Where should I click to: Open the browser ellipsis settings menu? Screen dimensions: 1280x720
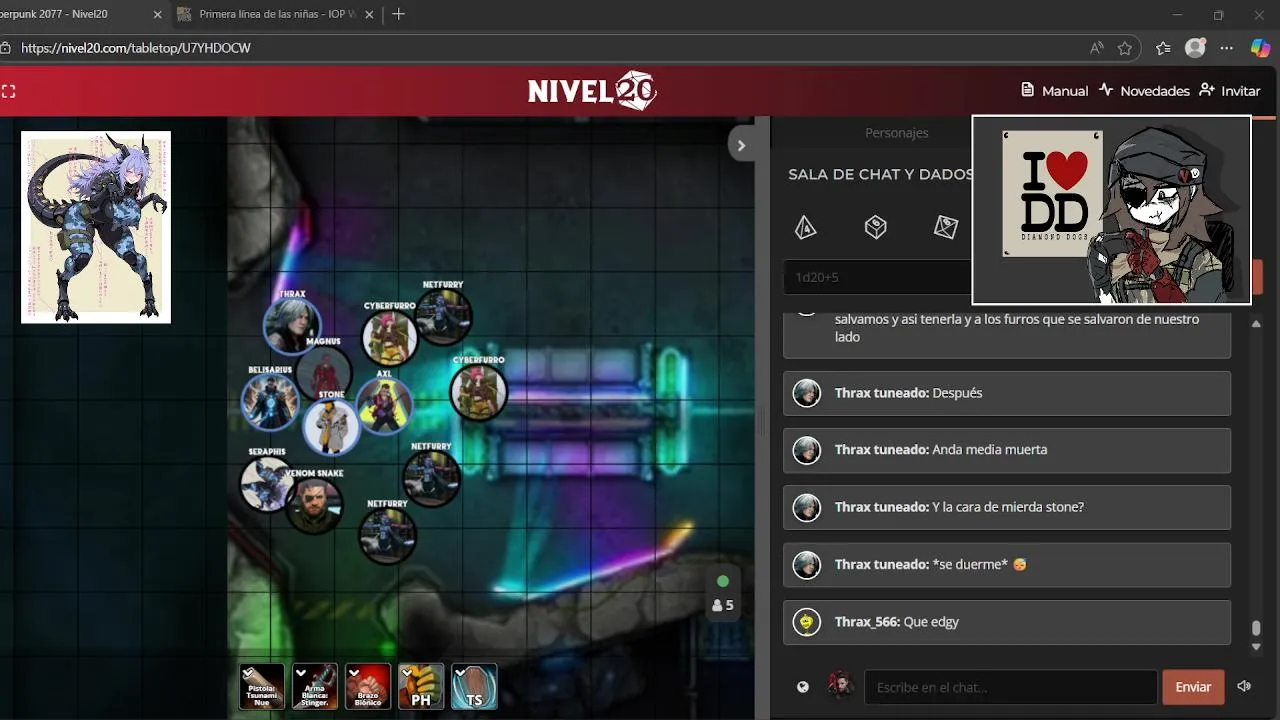click(x=1227, y=48)
